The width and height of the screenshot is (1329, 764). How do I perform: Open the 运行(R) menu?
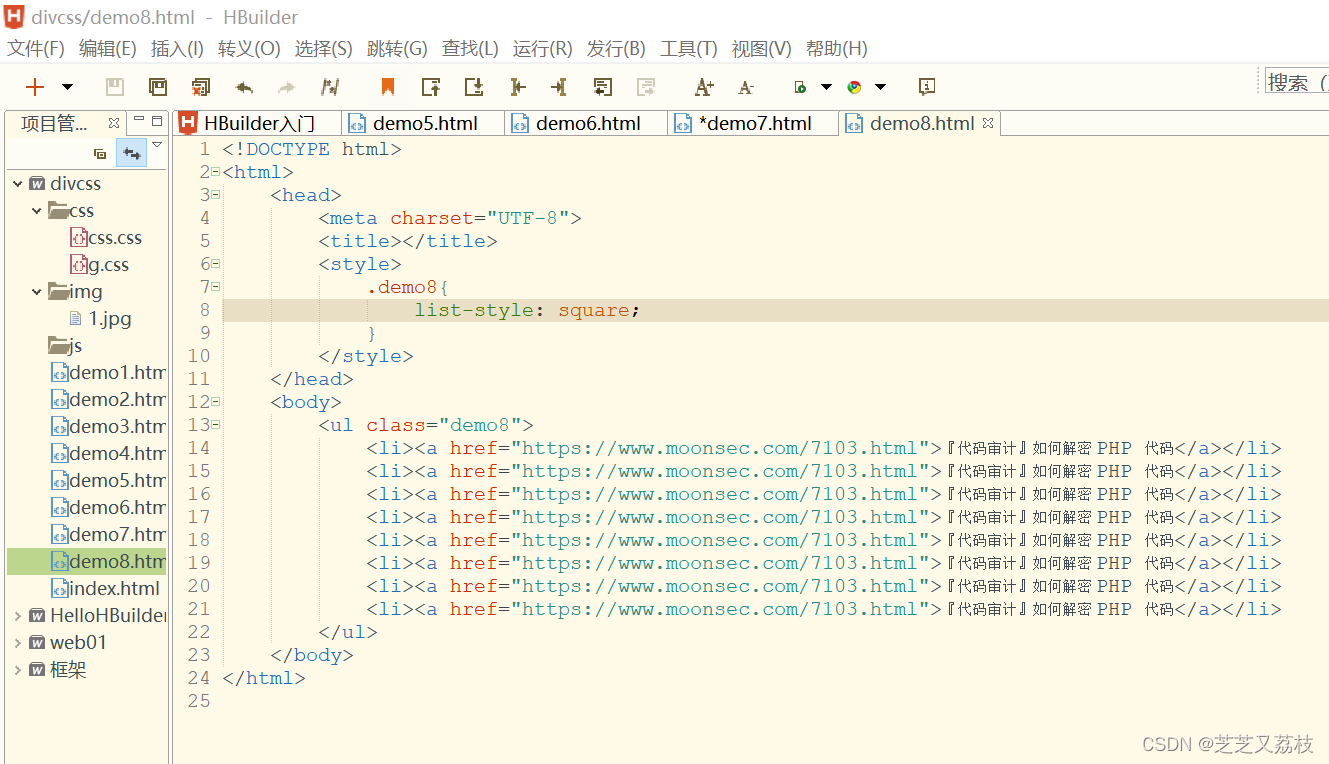coord(542,48)
